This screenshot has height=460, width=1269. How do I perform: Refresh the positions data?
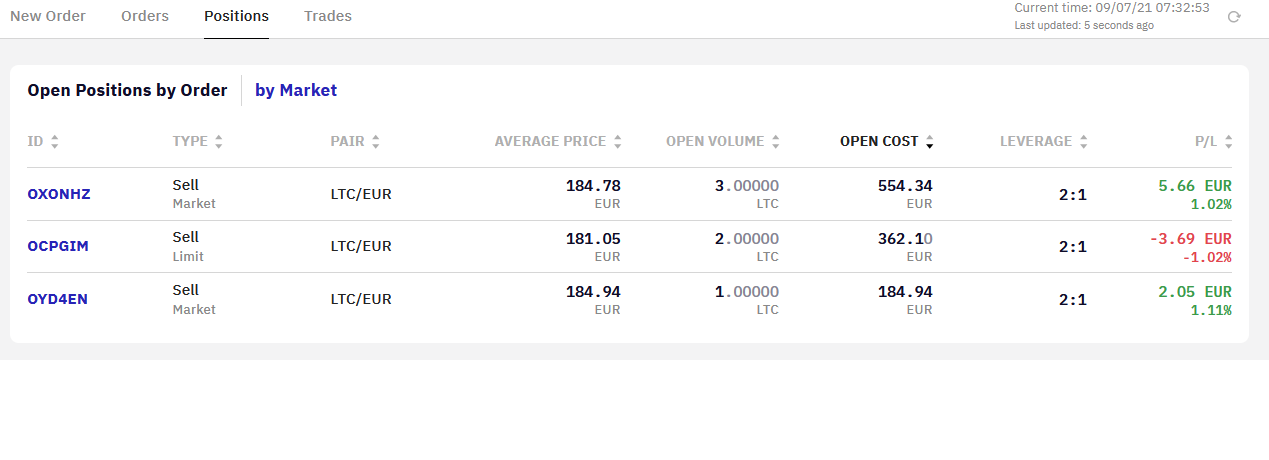[x=1234, y=17]
